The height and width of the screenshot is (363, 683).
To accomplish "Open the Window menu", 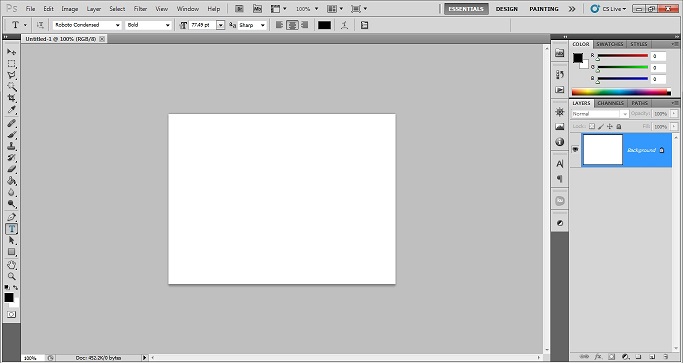I will click(x=188, y=9).
